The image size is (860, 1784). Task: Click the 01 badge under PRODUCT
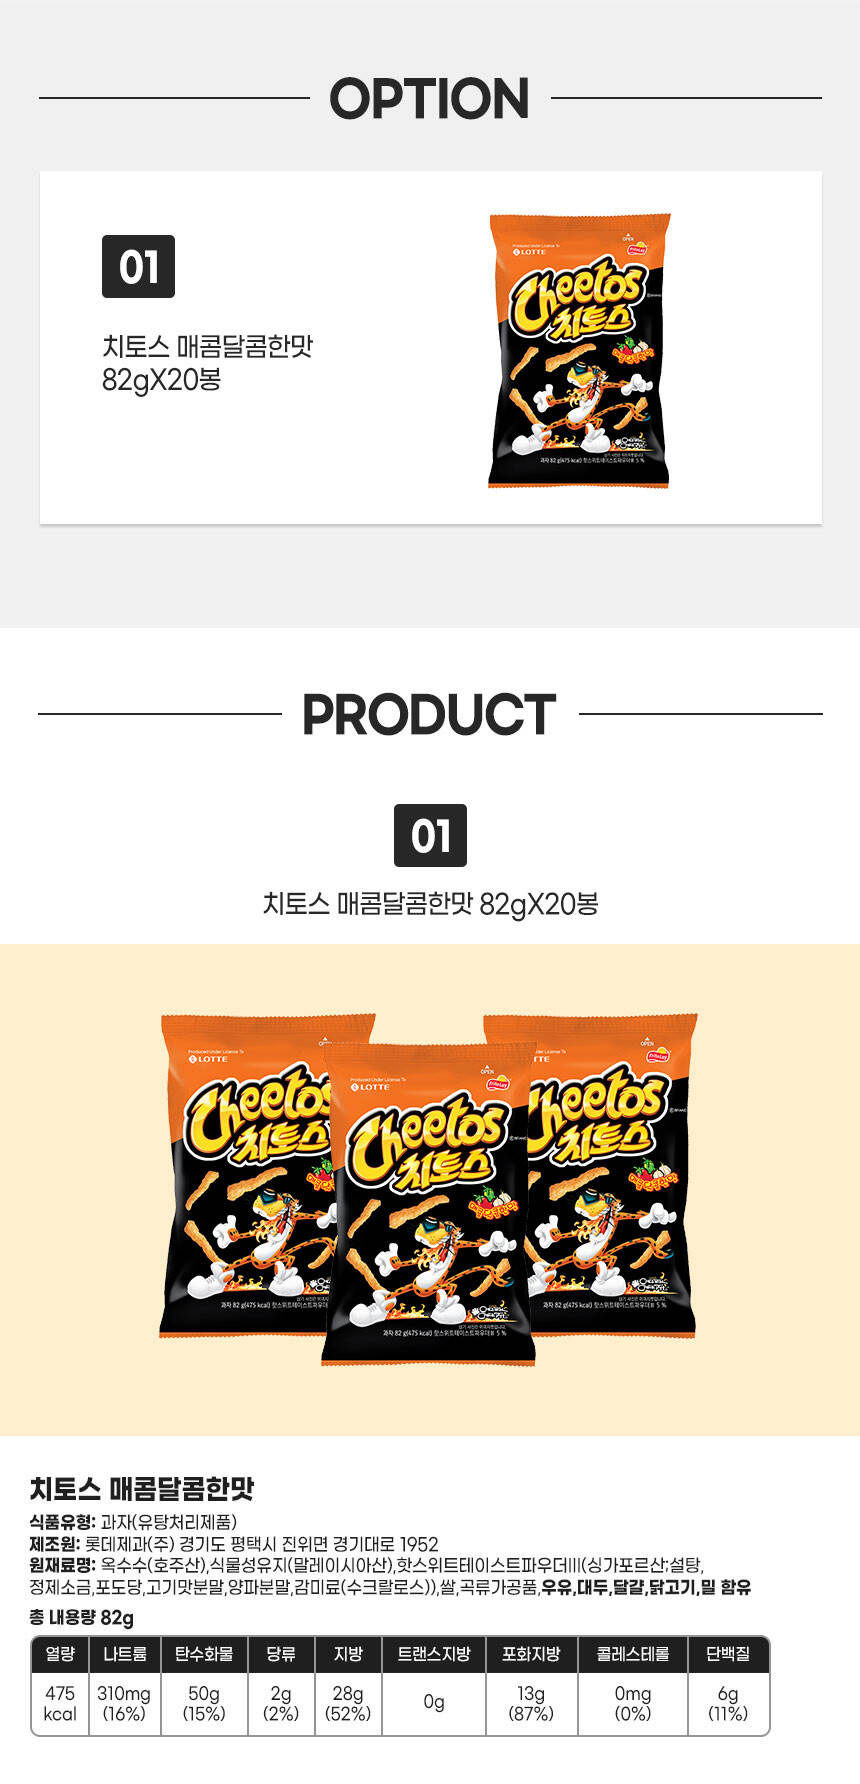pyautogui.click(x=430, y=835)
